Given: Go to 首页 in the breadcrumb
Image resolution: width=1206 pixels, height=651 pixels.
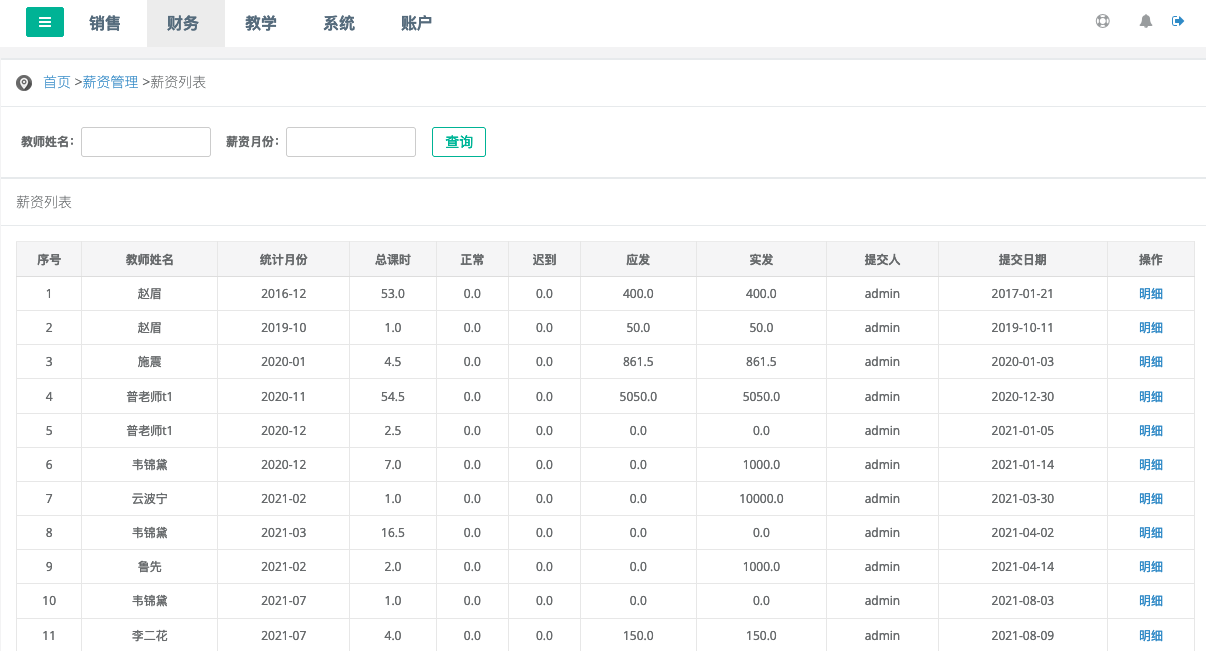Looking at the screenshot, I should coord(57,82).
